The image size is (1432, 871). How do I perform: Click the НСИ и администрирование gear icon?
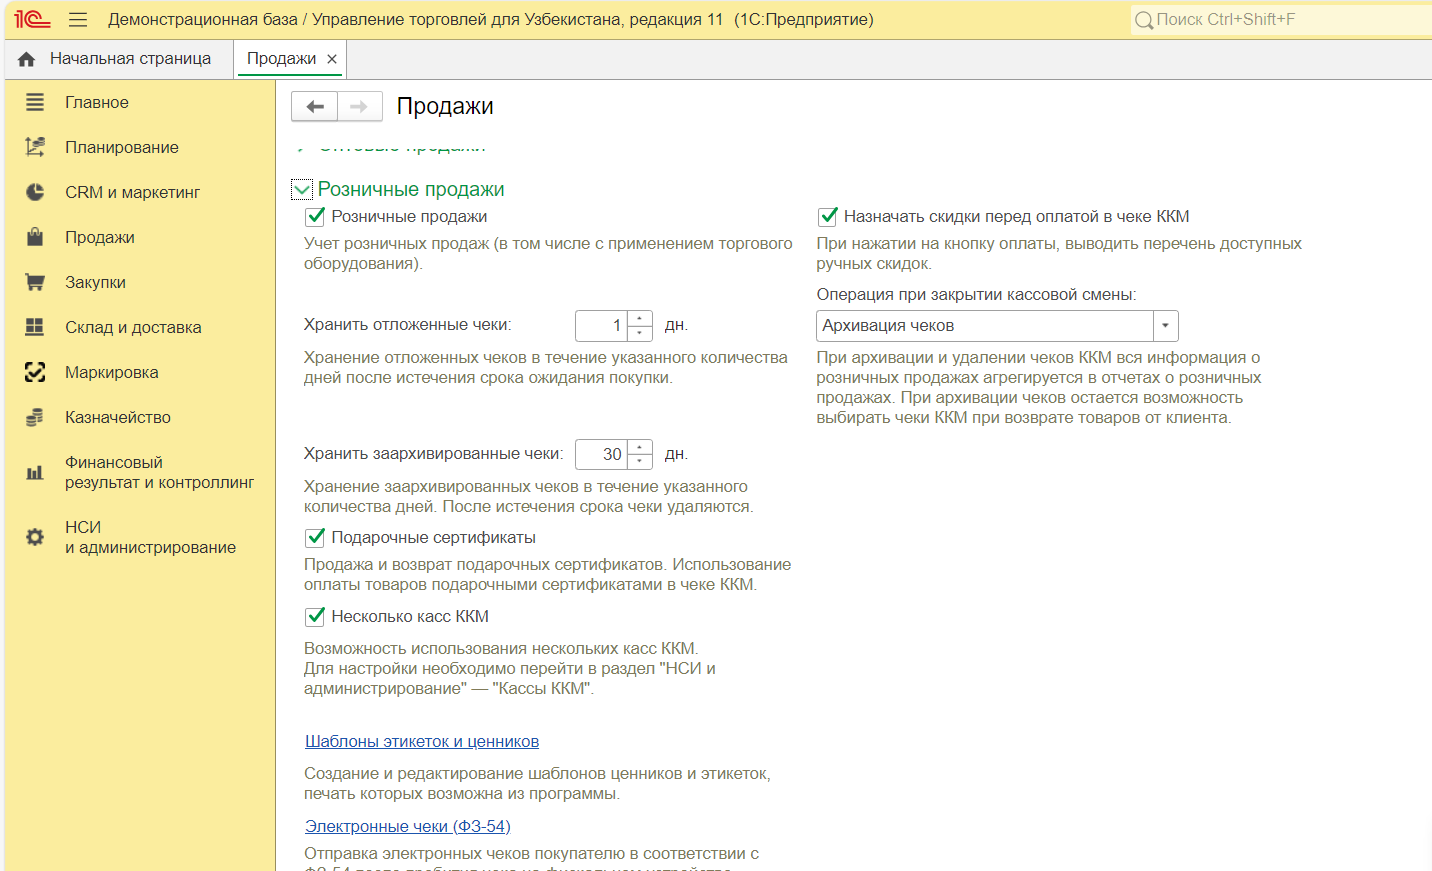pos(35,537)
